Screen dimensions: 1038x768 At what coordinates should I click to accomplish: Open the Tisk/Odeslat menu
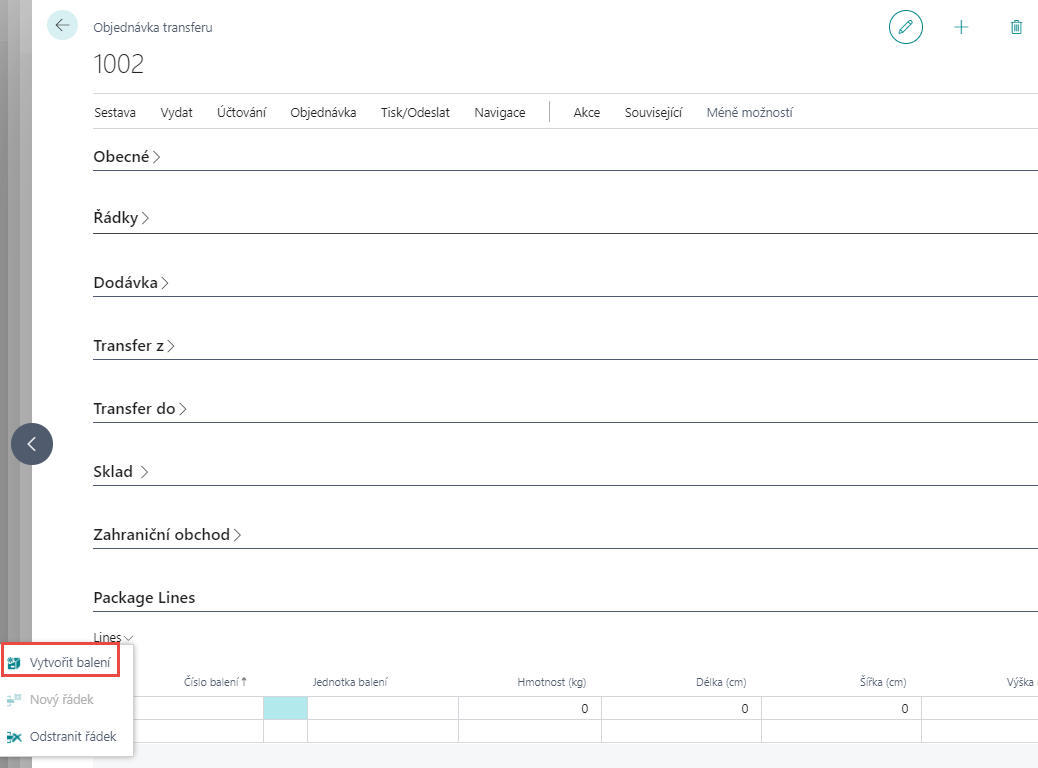[415, 113]
